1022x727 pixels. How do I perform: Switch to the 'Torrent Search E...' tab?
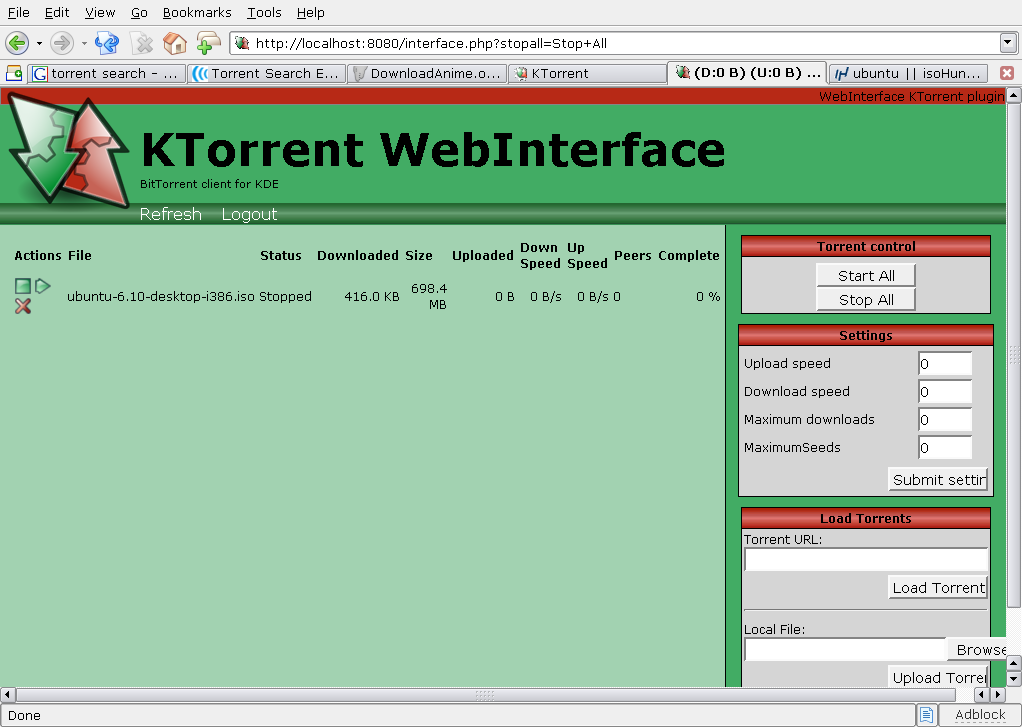click(x=267, y=74)
